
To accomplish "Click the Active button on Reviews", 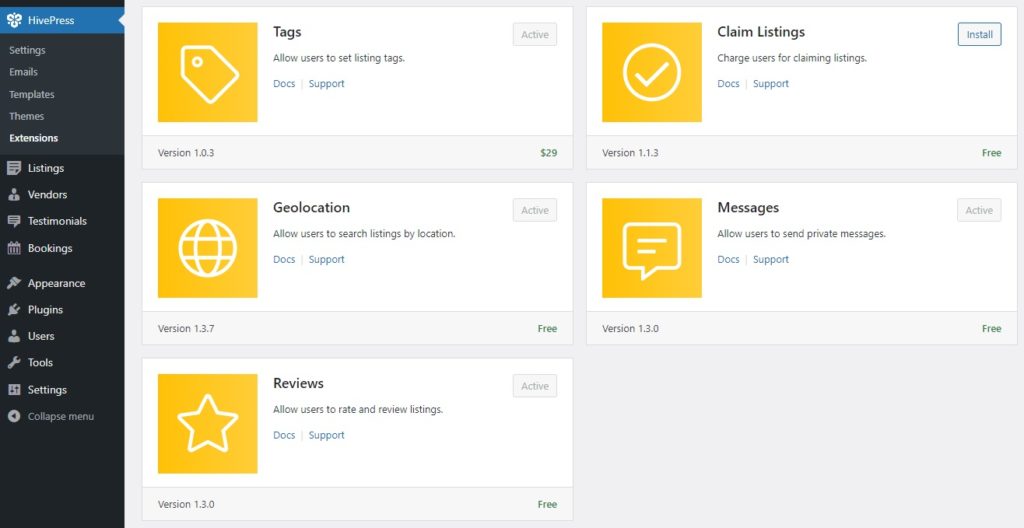I will pos(535,386).
